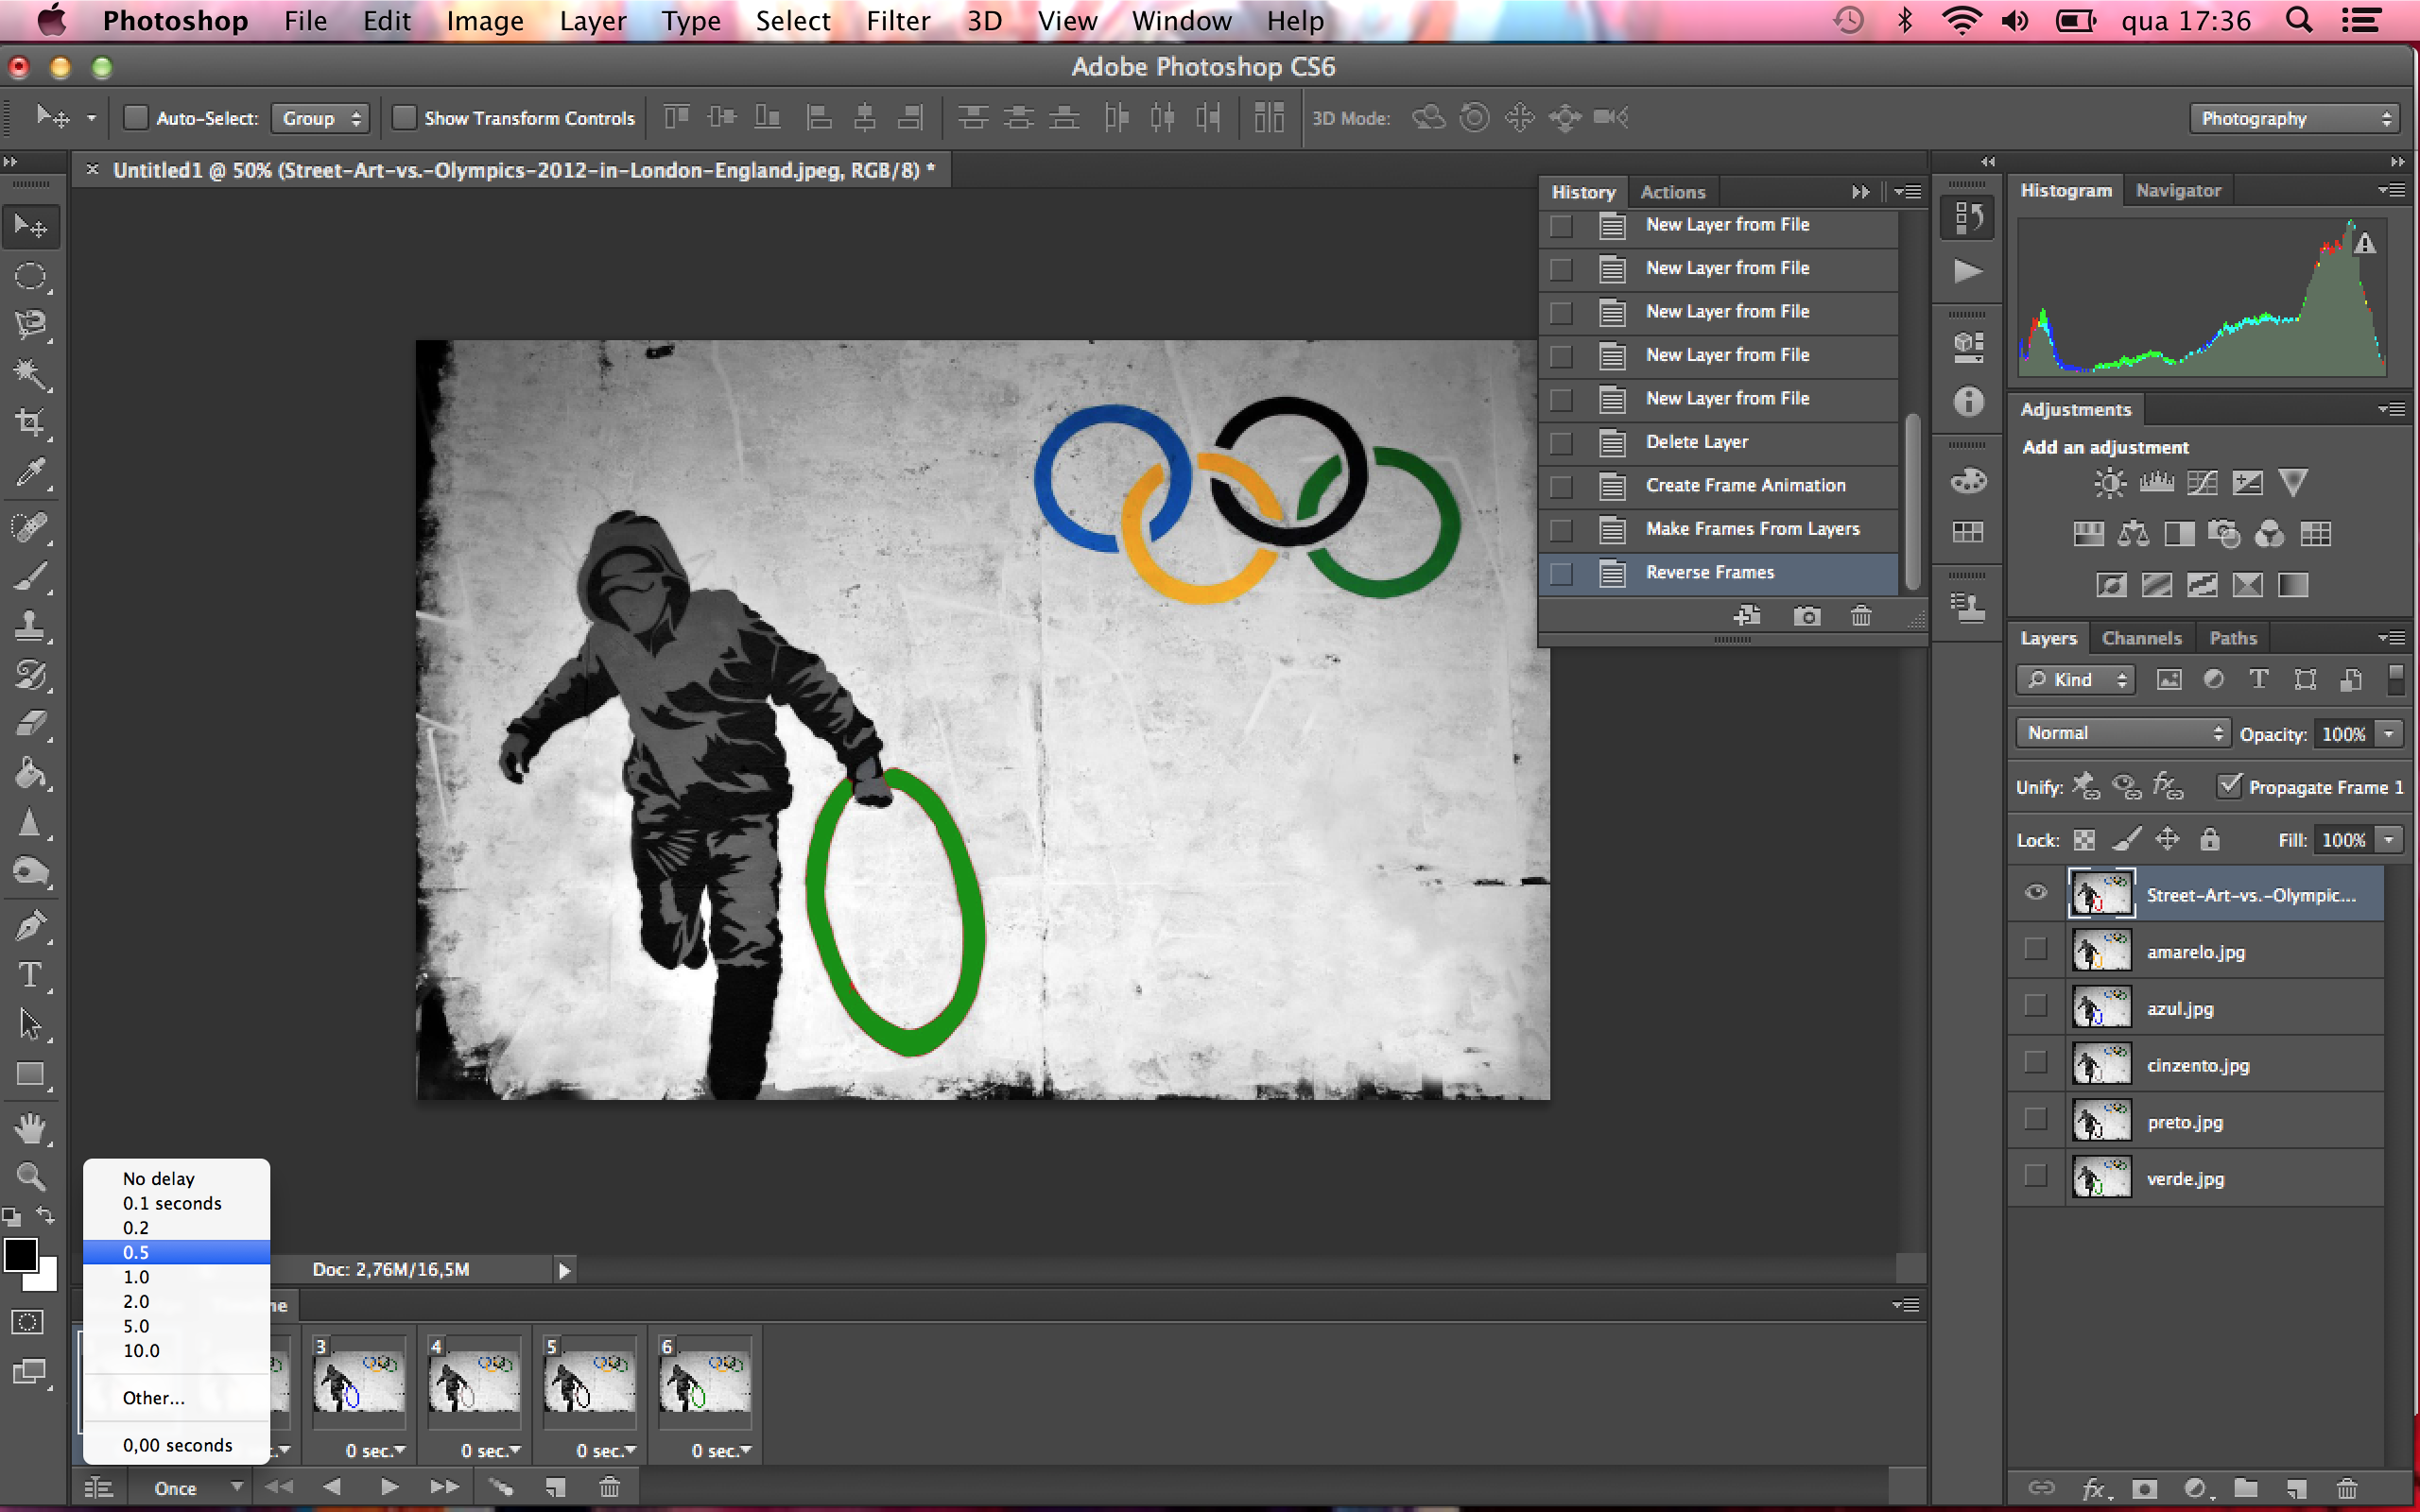Open the Auto-Select Group dropdown
Image resolution: width=2420 pixels, height=1512 pixels.
[x=320, y=118]
